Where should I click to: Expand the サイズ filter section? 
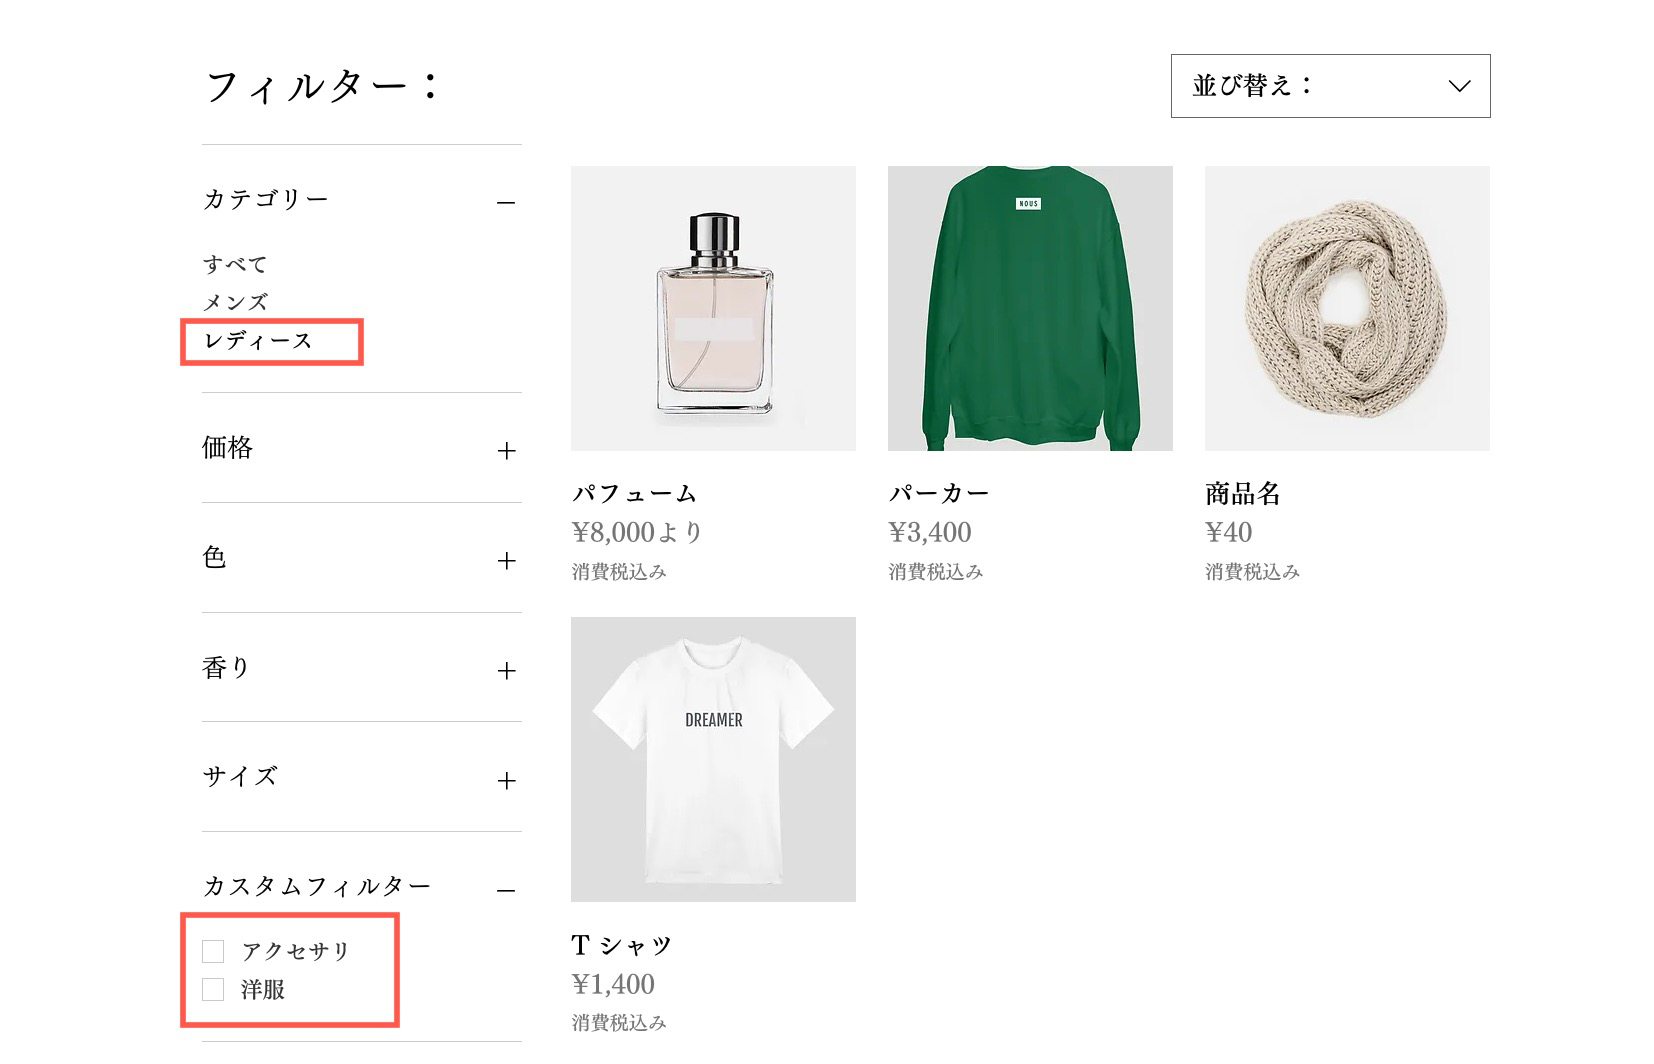coord(506,781)
